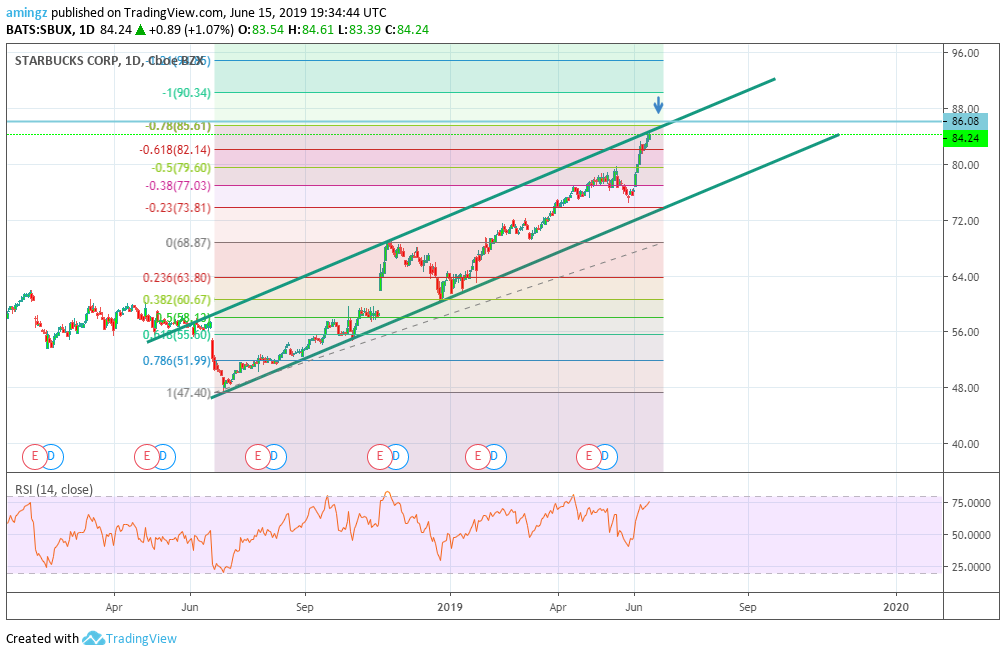The height and width of the screenshot is (656, 1006).
Task: Select the rightmost dividend D marker
Action: 606,457
